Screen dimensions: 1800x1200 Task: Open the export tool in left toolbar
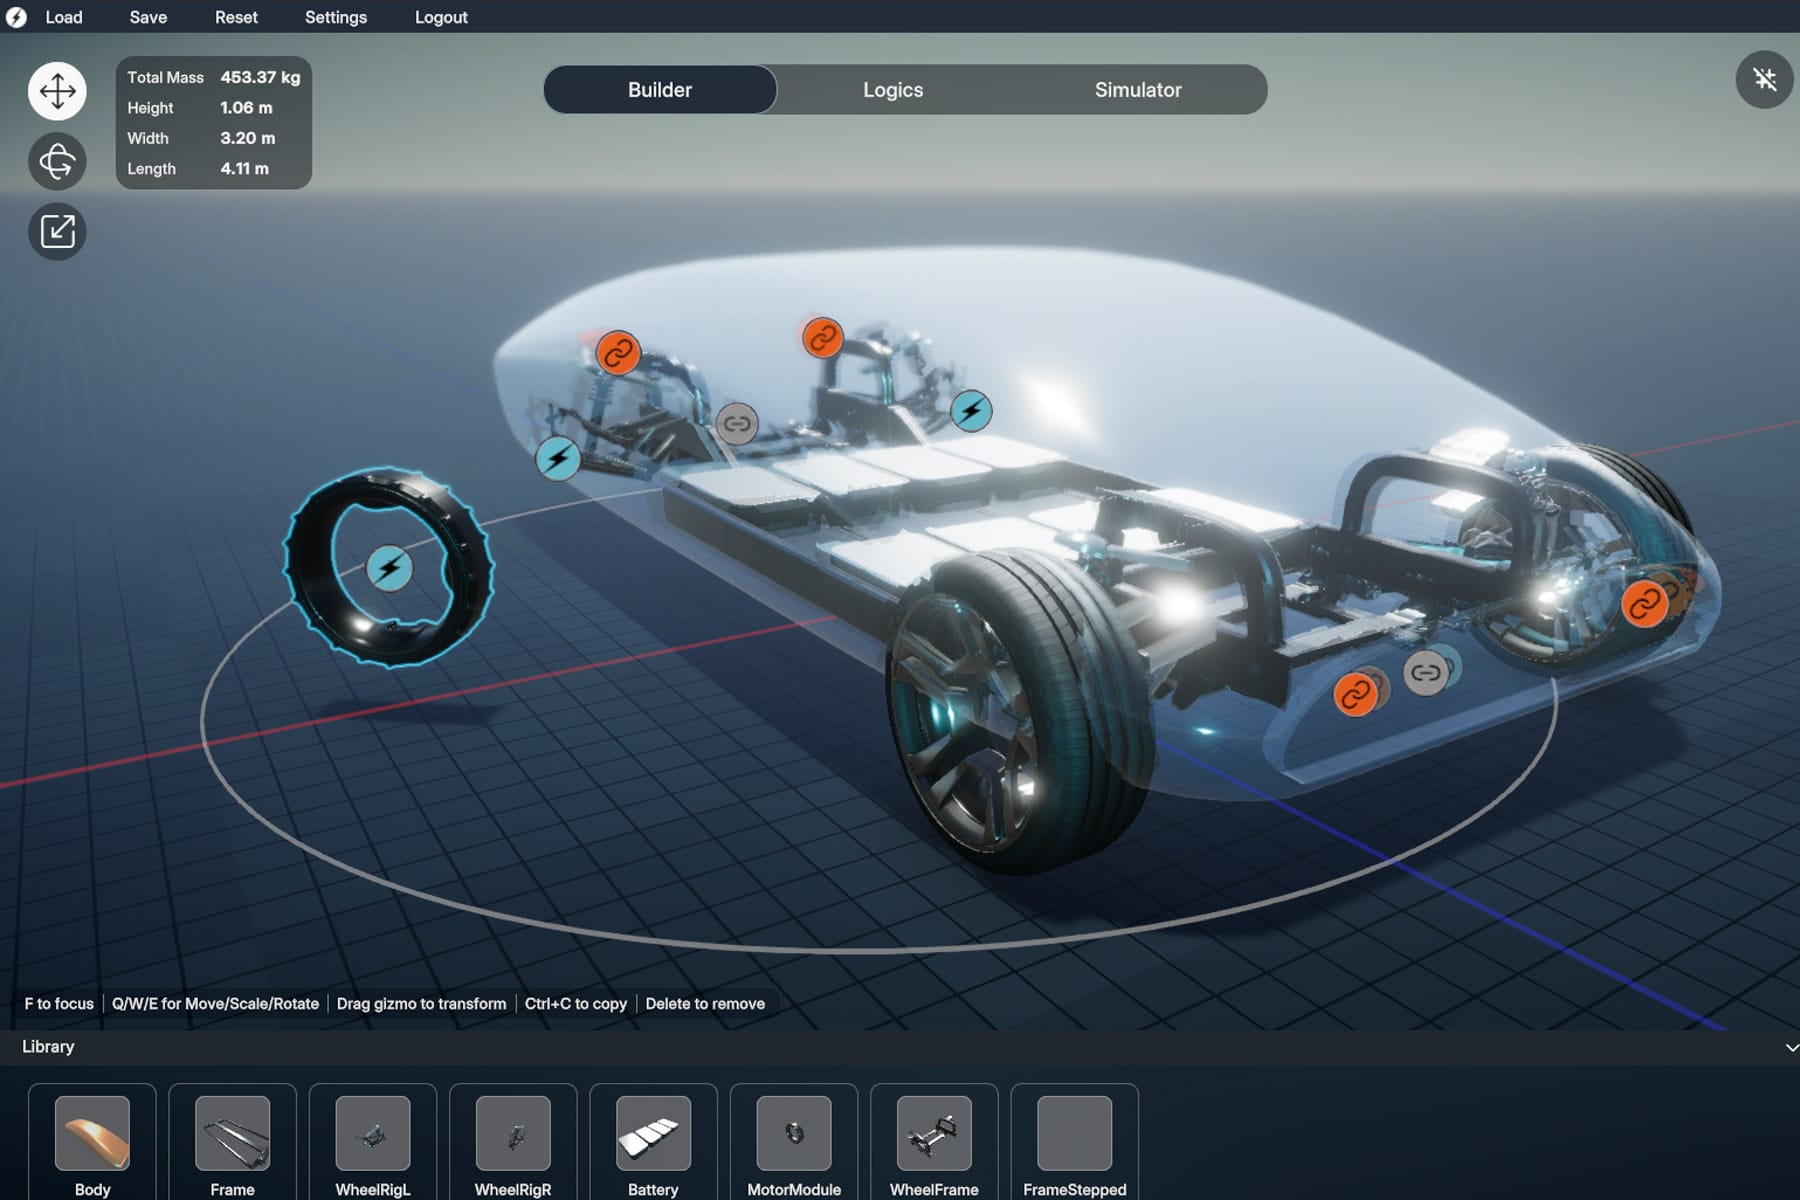click(57, 231)
